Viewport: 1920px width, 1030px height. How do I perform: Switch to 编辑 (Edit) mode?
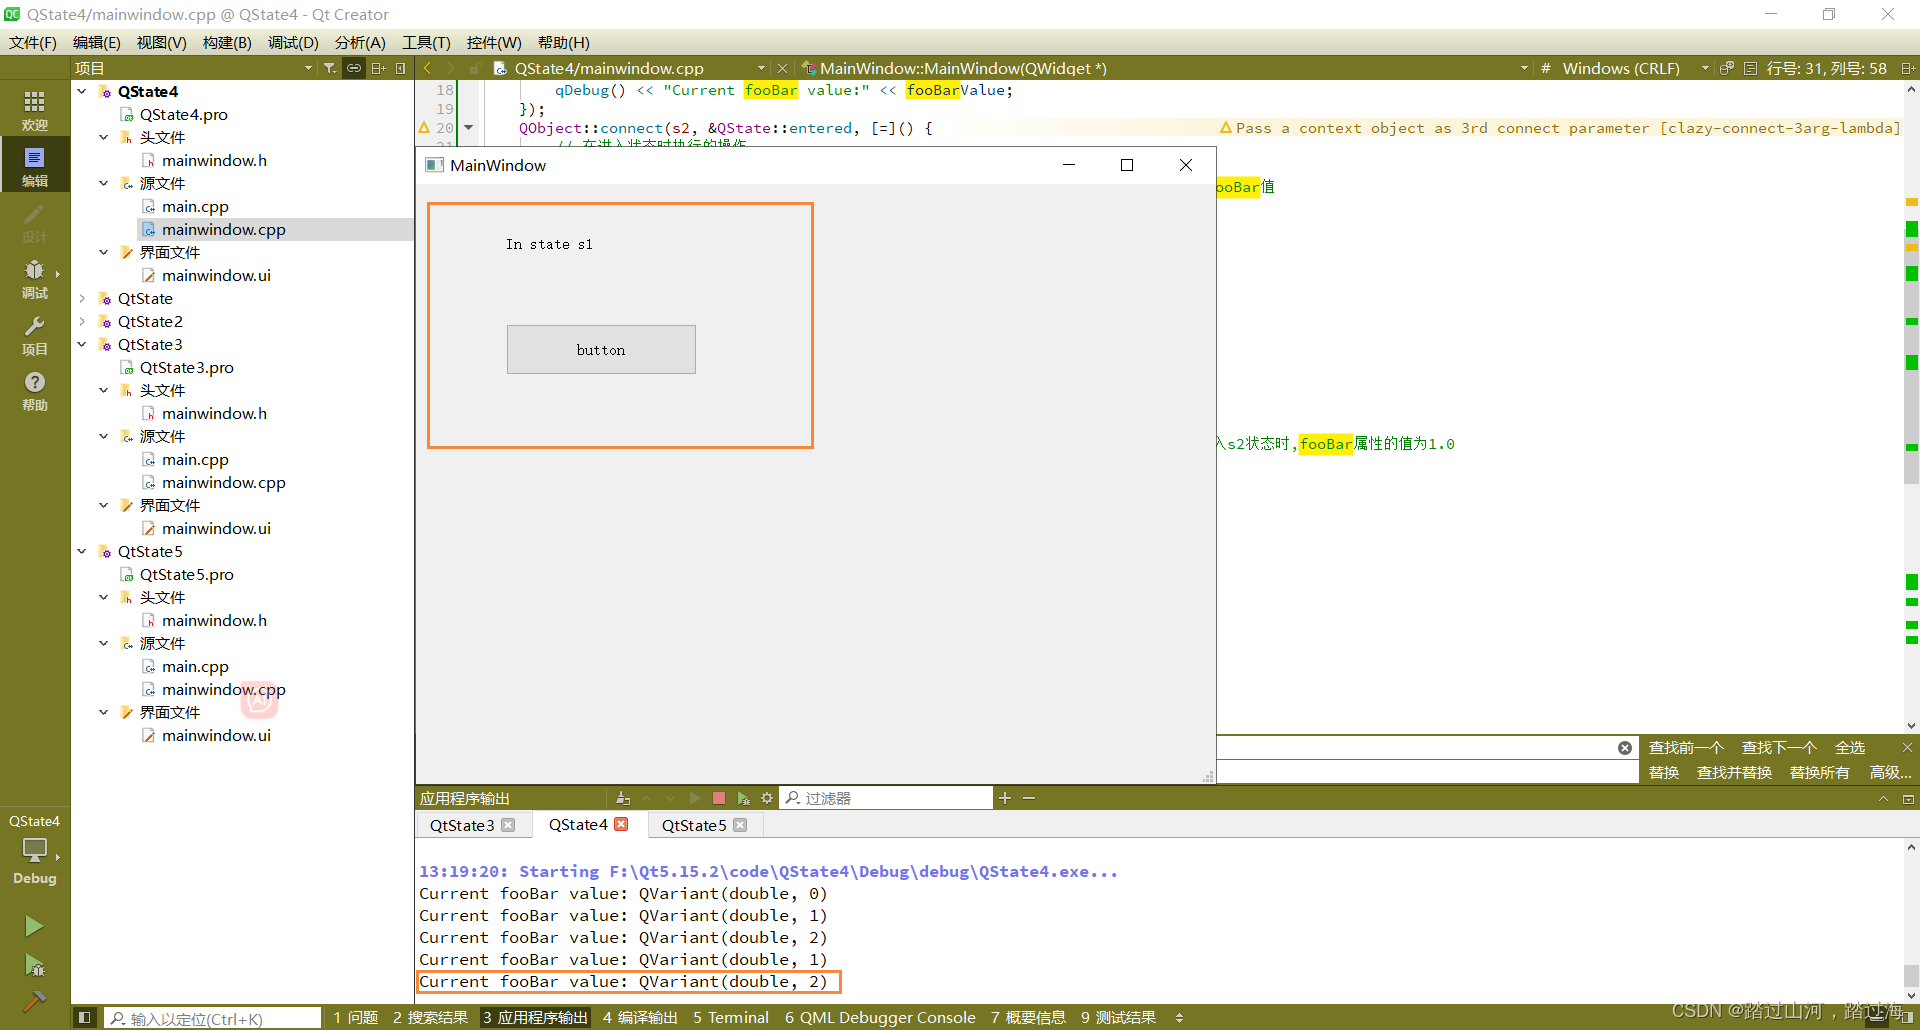coord(35,166)
